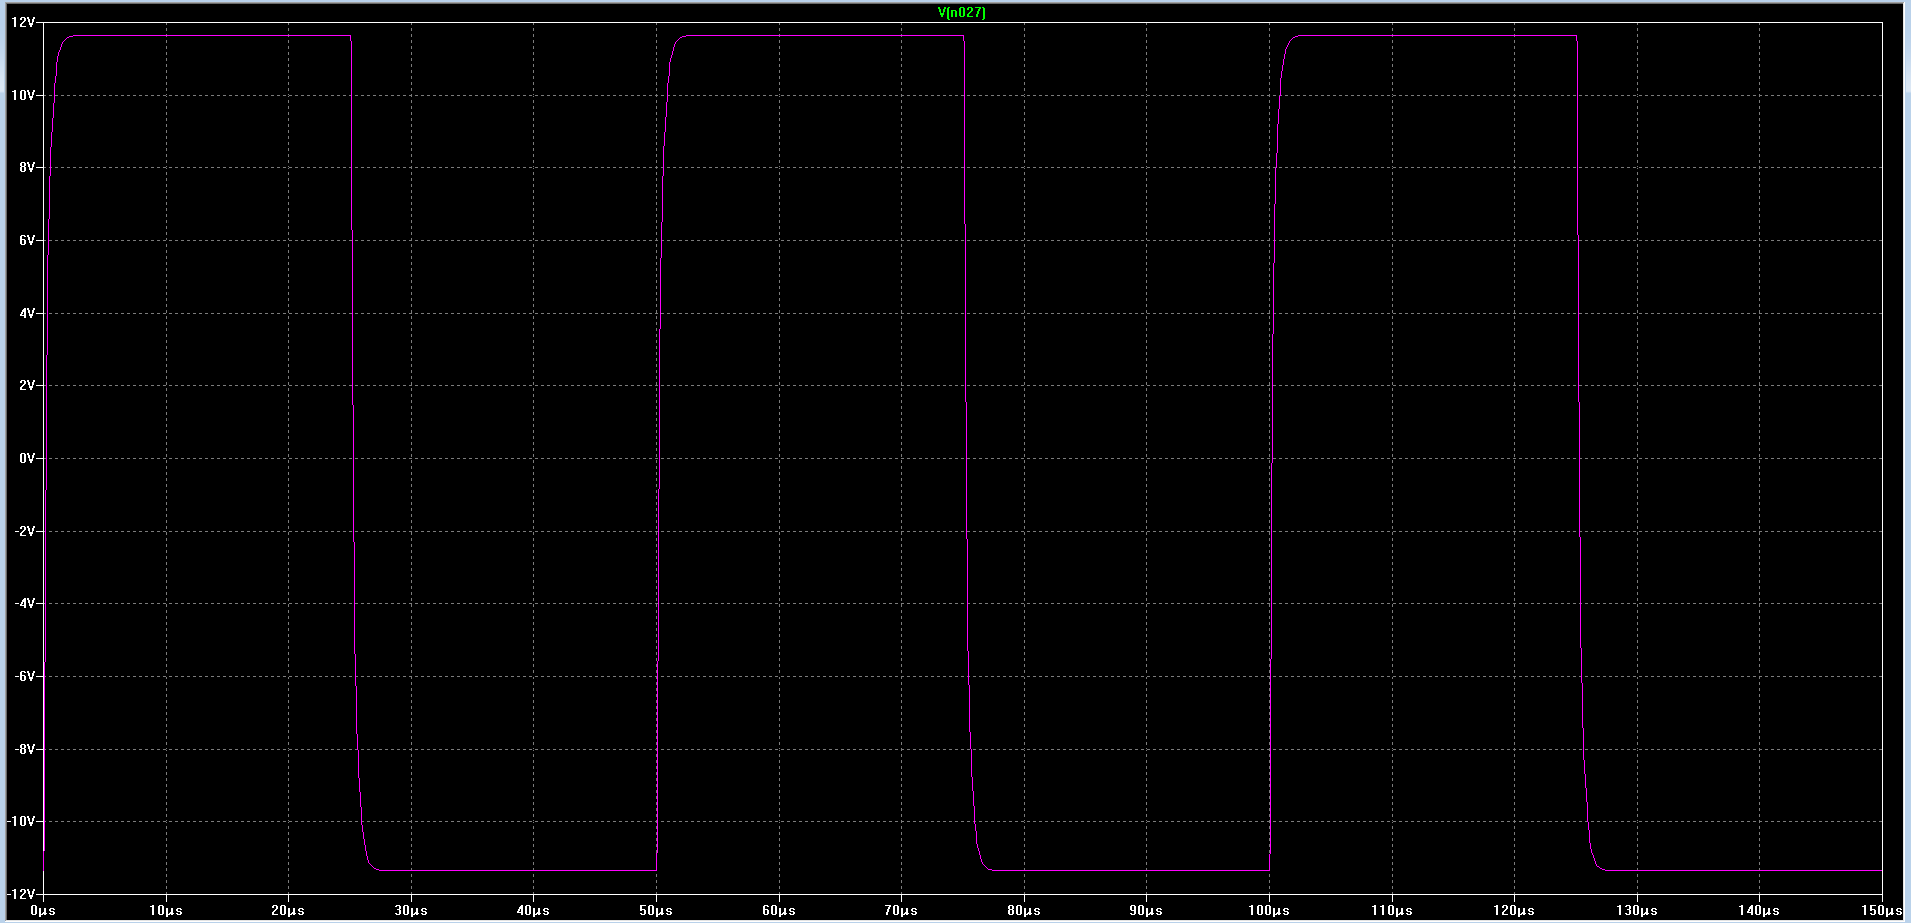Click the 100µs time axis label

(1269, 911)
